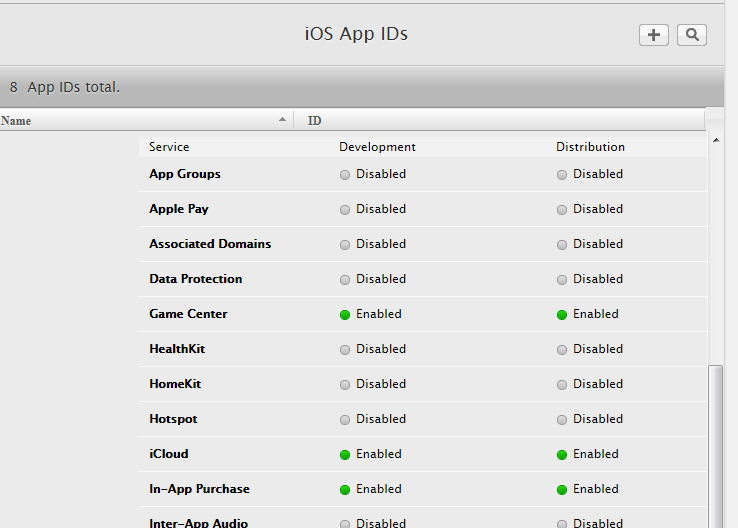Image resolution: width=738 pixels, height=528 pixels.
Task: Select the Inter-App Audio service name
Action: tap(199, 523)
